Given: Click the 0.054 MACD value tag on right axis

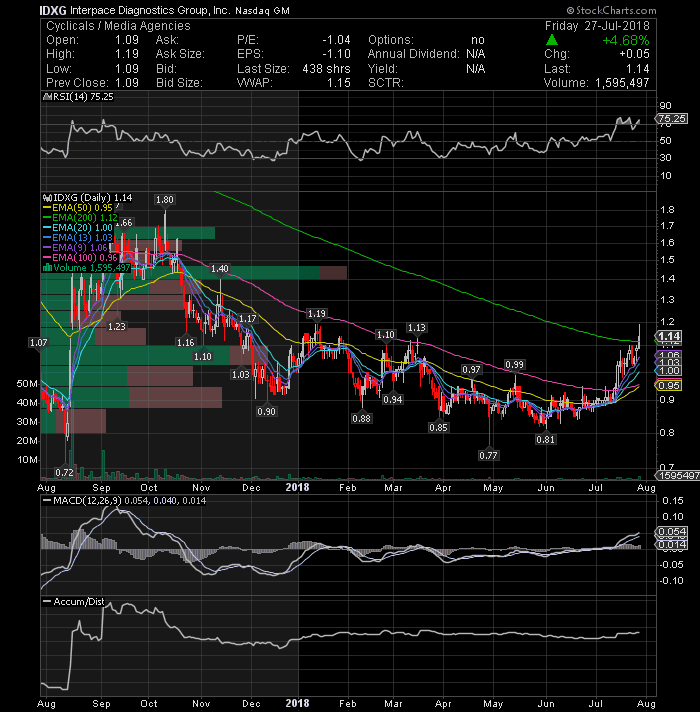Looking at the screenshot, I should [x=672, y=532].
